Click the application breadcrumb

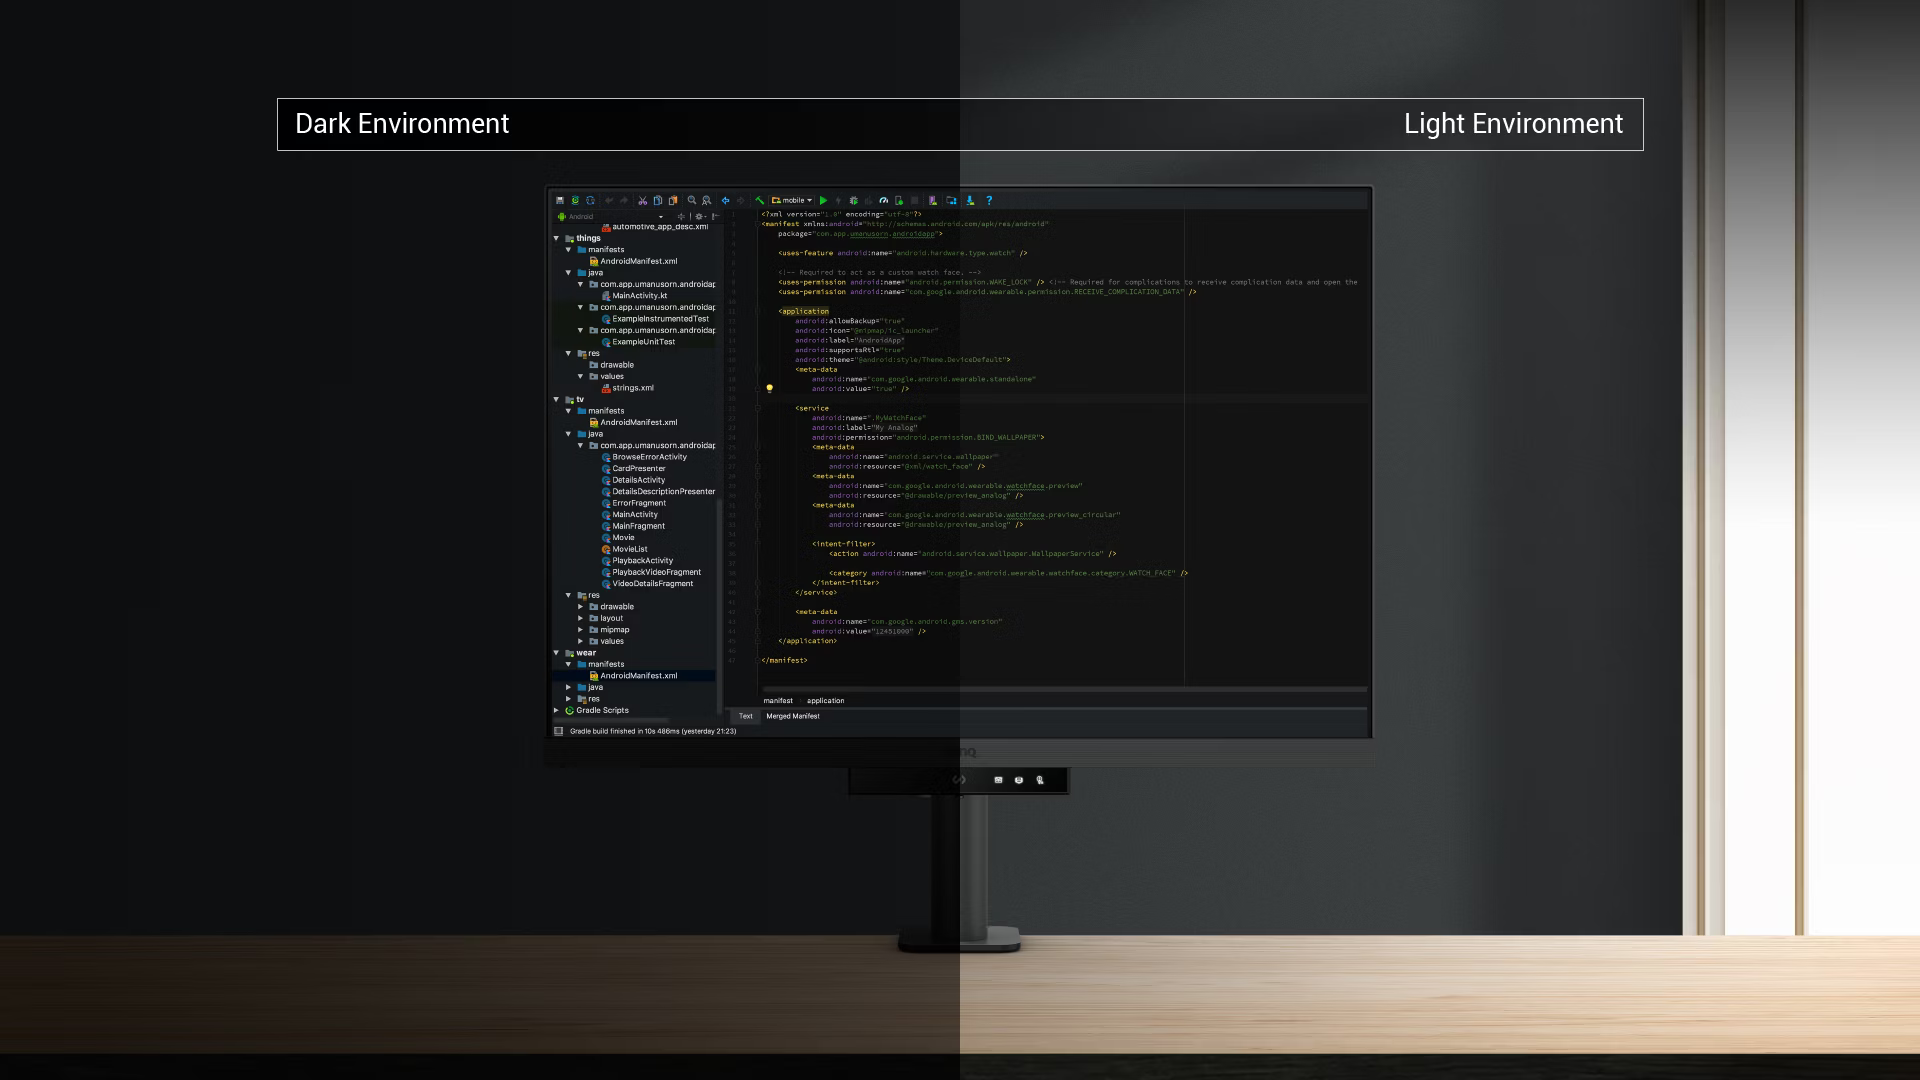tap(825, 701)
